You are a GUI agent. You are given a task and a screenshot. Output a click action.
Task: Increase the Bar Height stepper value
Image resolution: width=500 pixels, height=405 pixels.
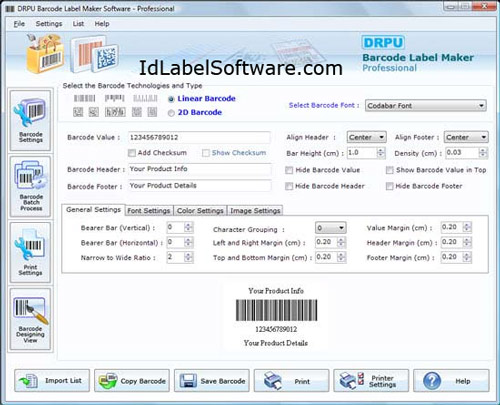click(380, 150)
